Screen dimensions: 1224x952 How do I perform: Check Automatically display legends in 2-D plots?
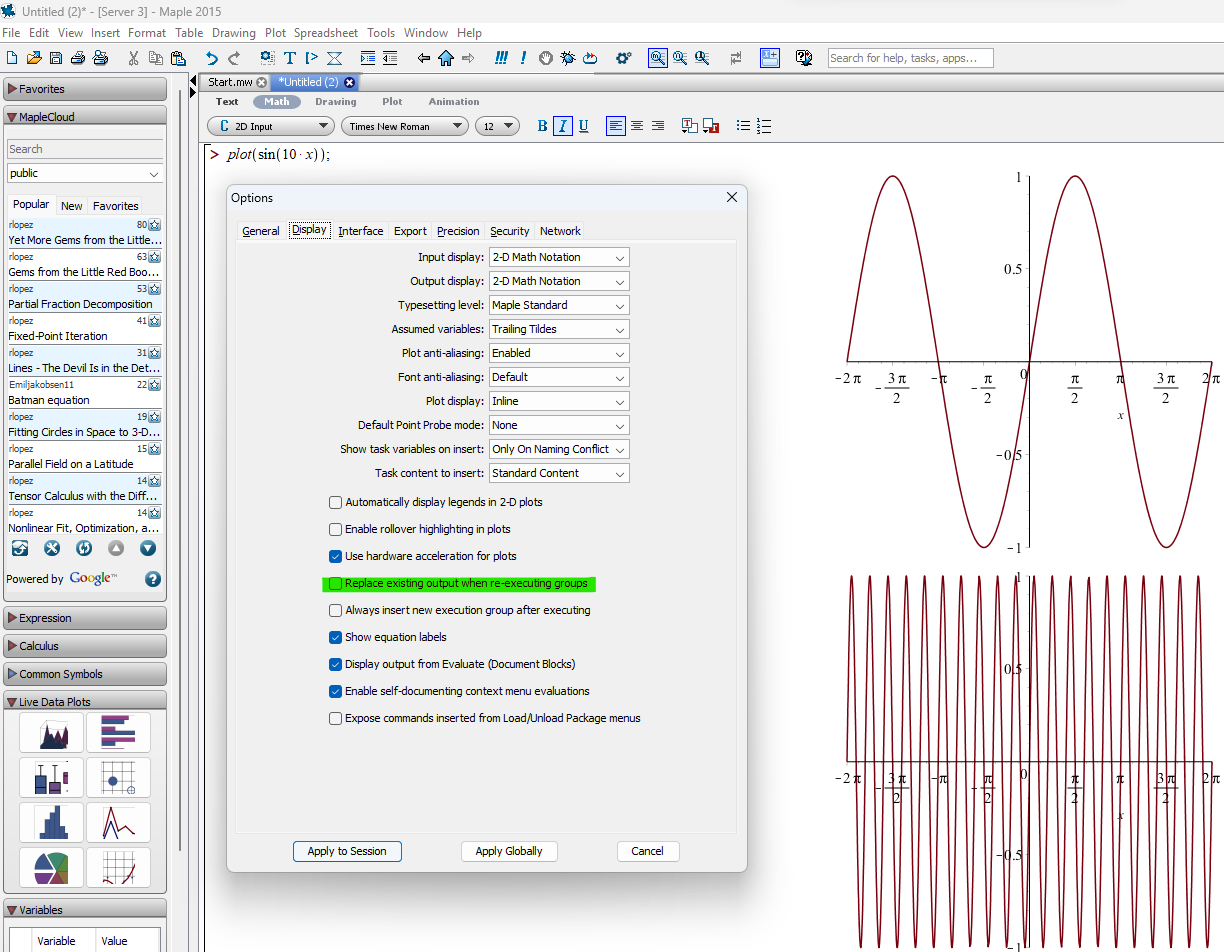tap(336, 502)
